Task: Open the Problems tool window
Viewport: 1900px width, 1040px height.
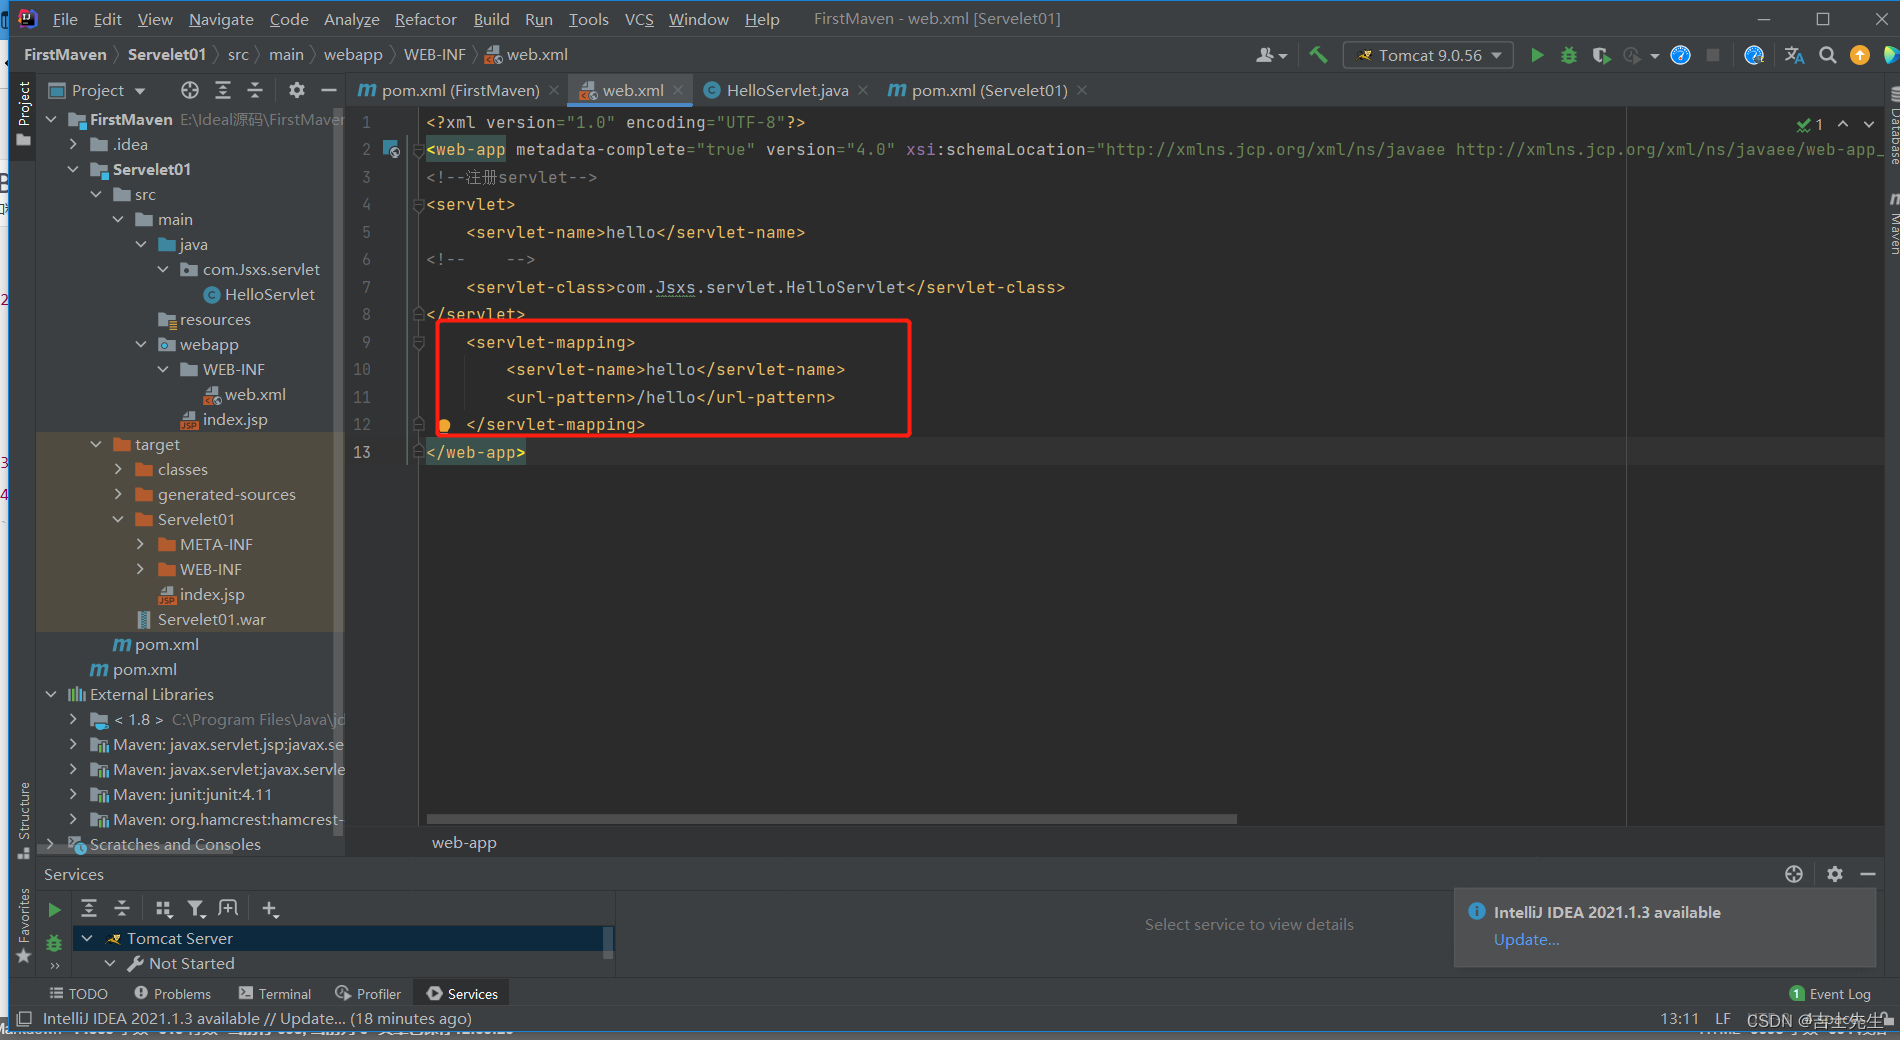Action: (172, 994)
